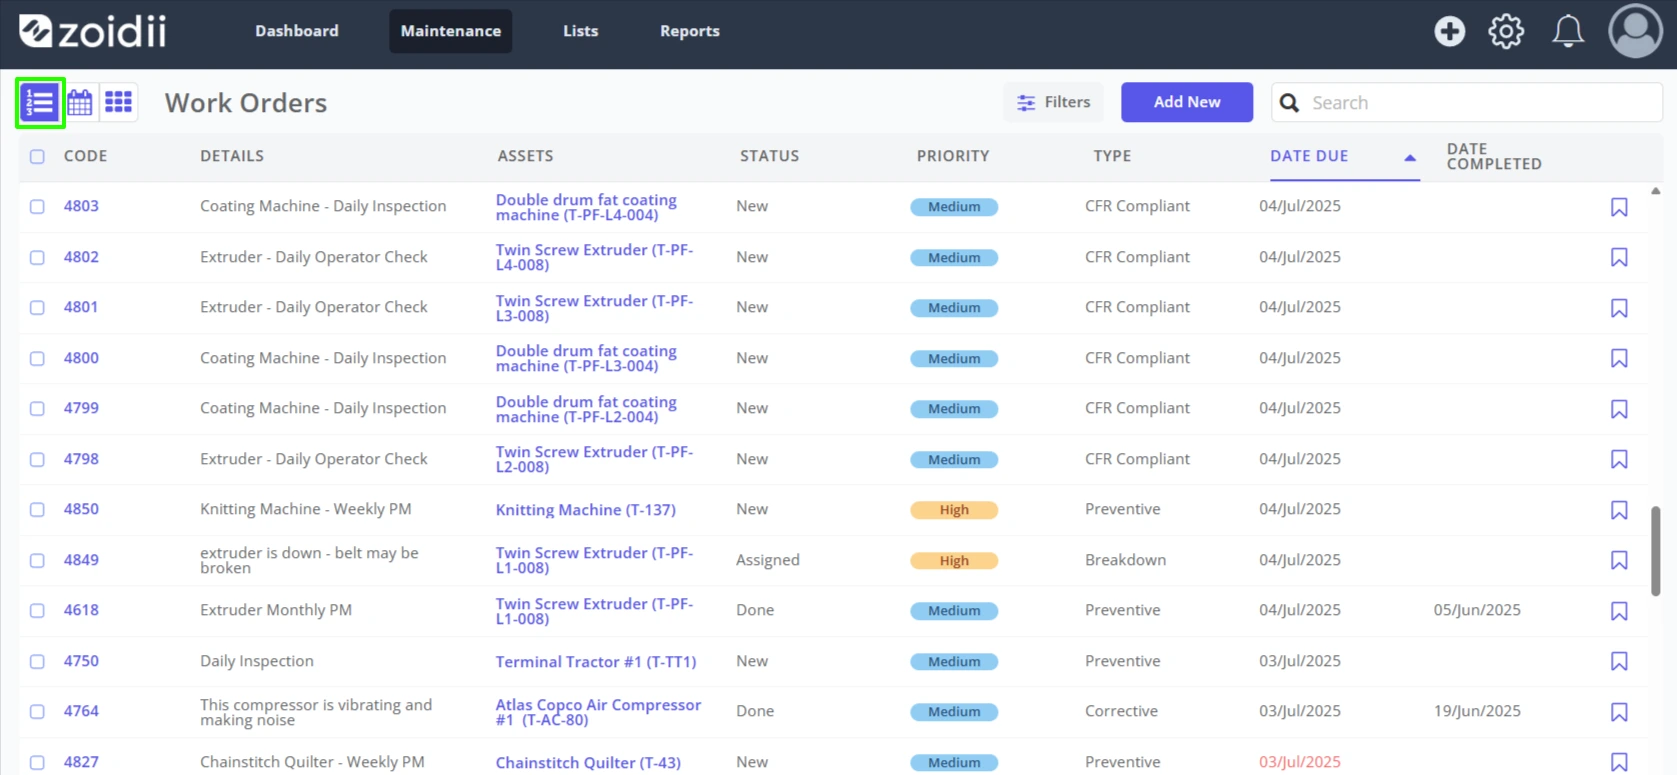Open the Lists menu
The width and height of the screenshot is (1677, 775).
[580, 31]
